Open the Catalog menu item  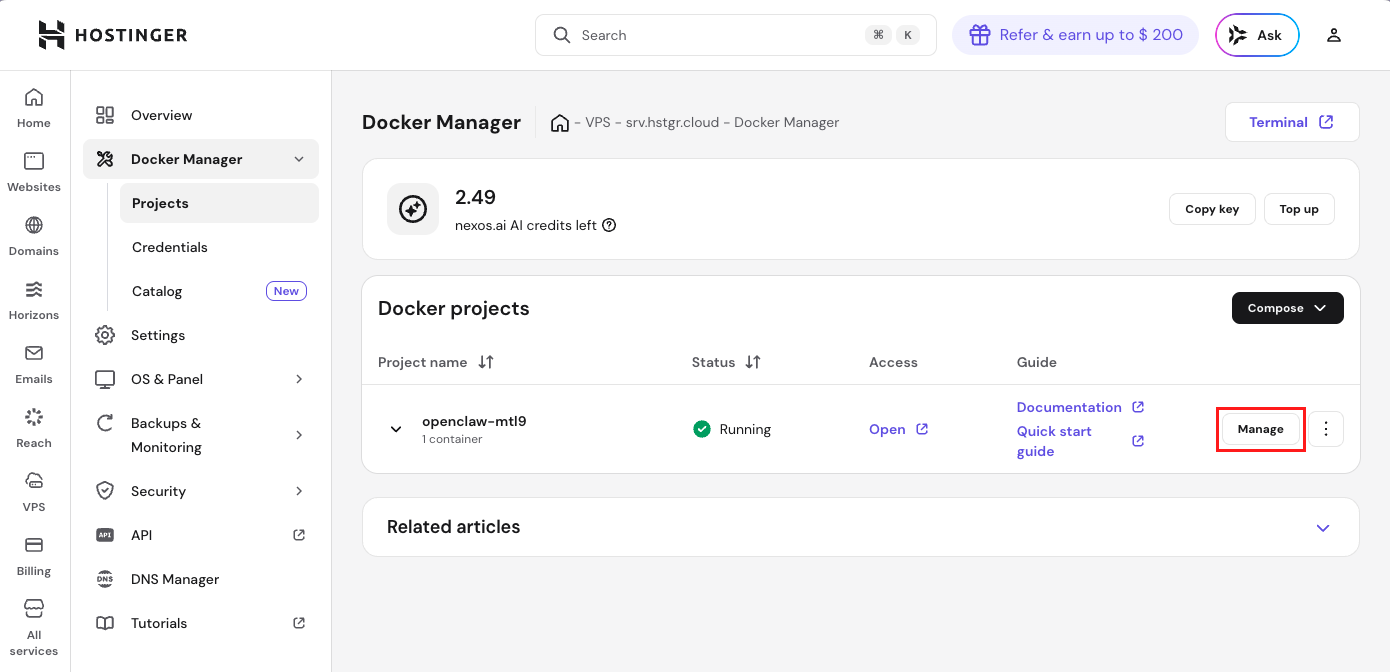click(156, 291)
